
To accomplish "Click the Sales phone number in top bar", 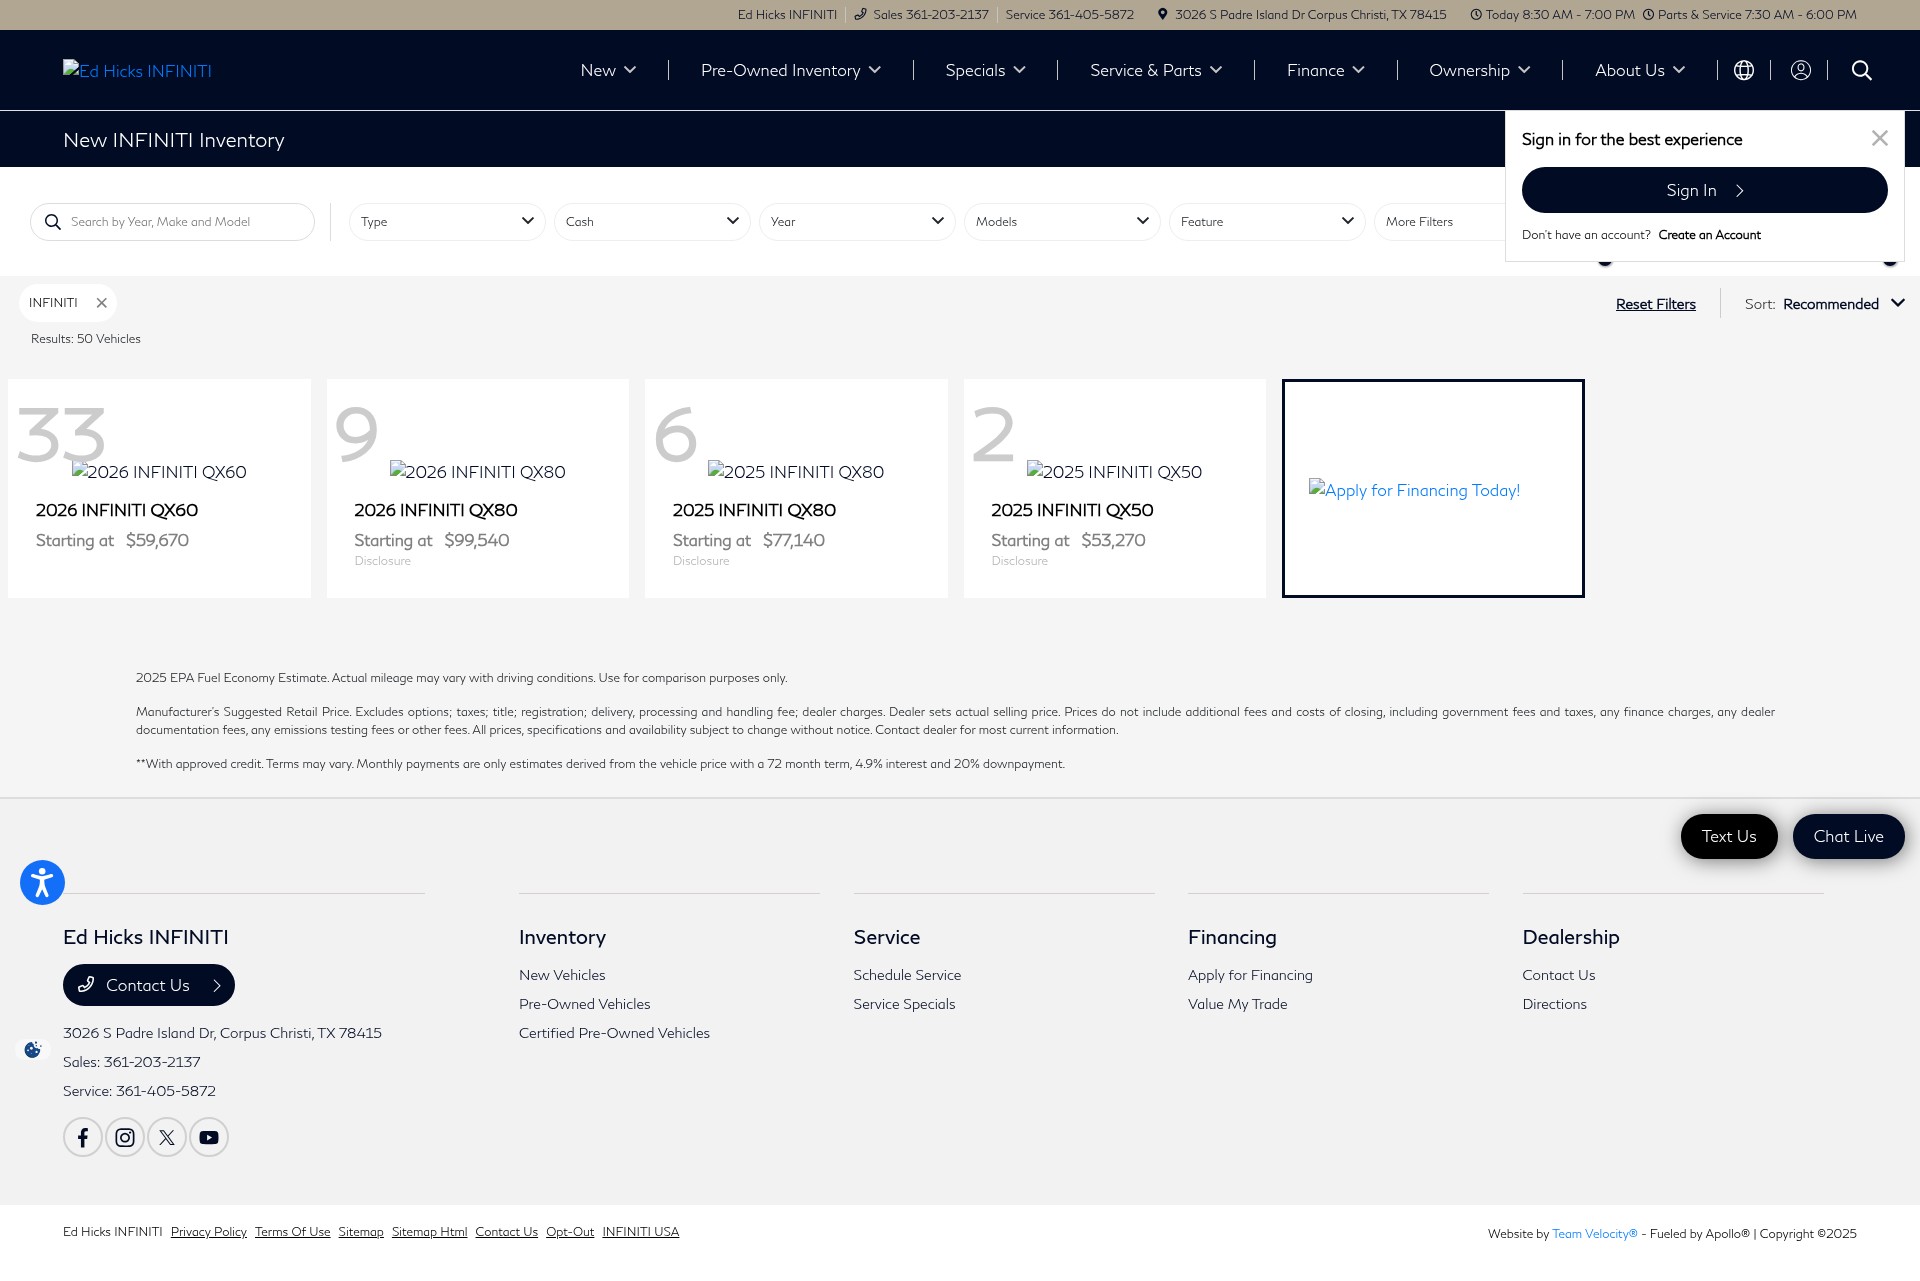I will point(930,14).
